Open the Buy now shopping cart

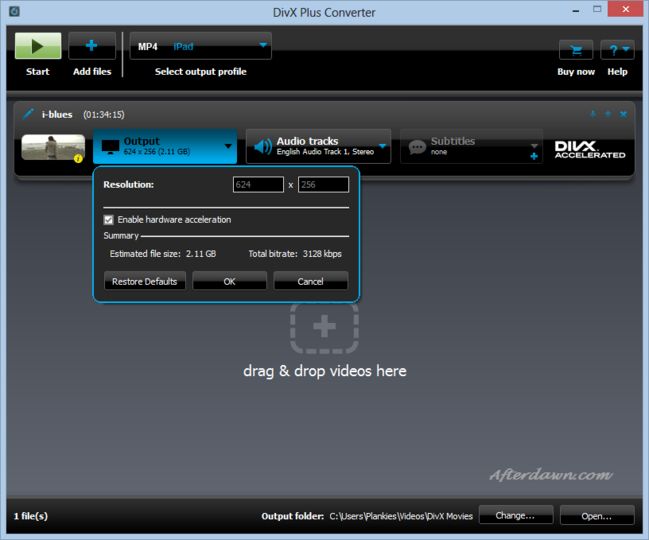[x=576, y=50]
